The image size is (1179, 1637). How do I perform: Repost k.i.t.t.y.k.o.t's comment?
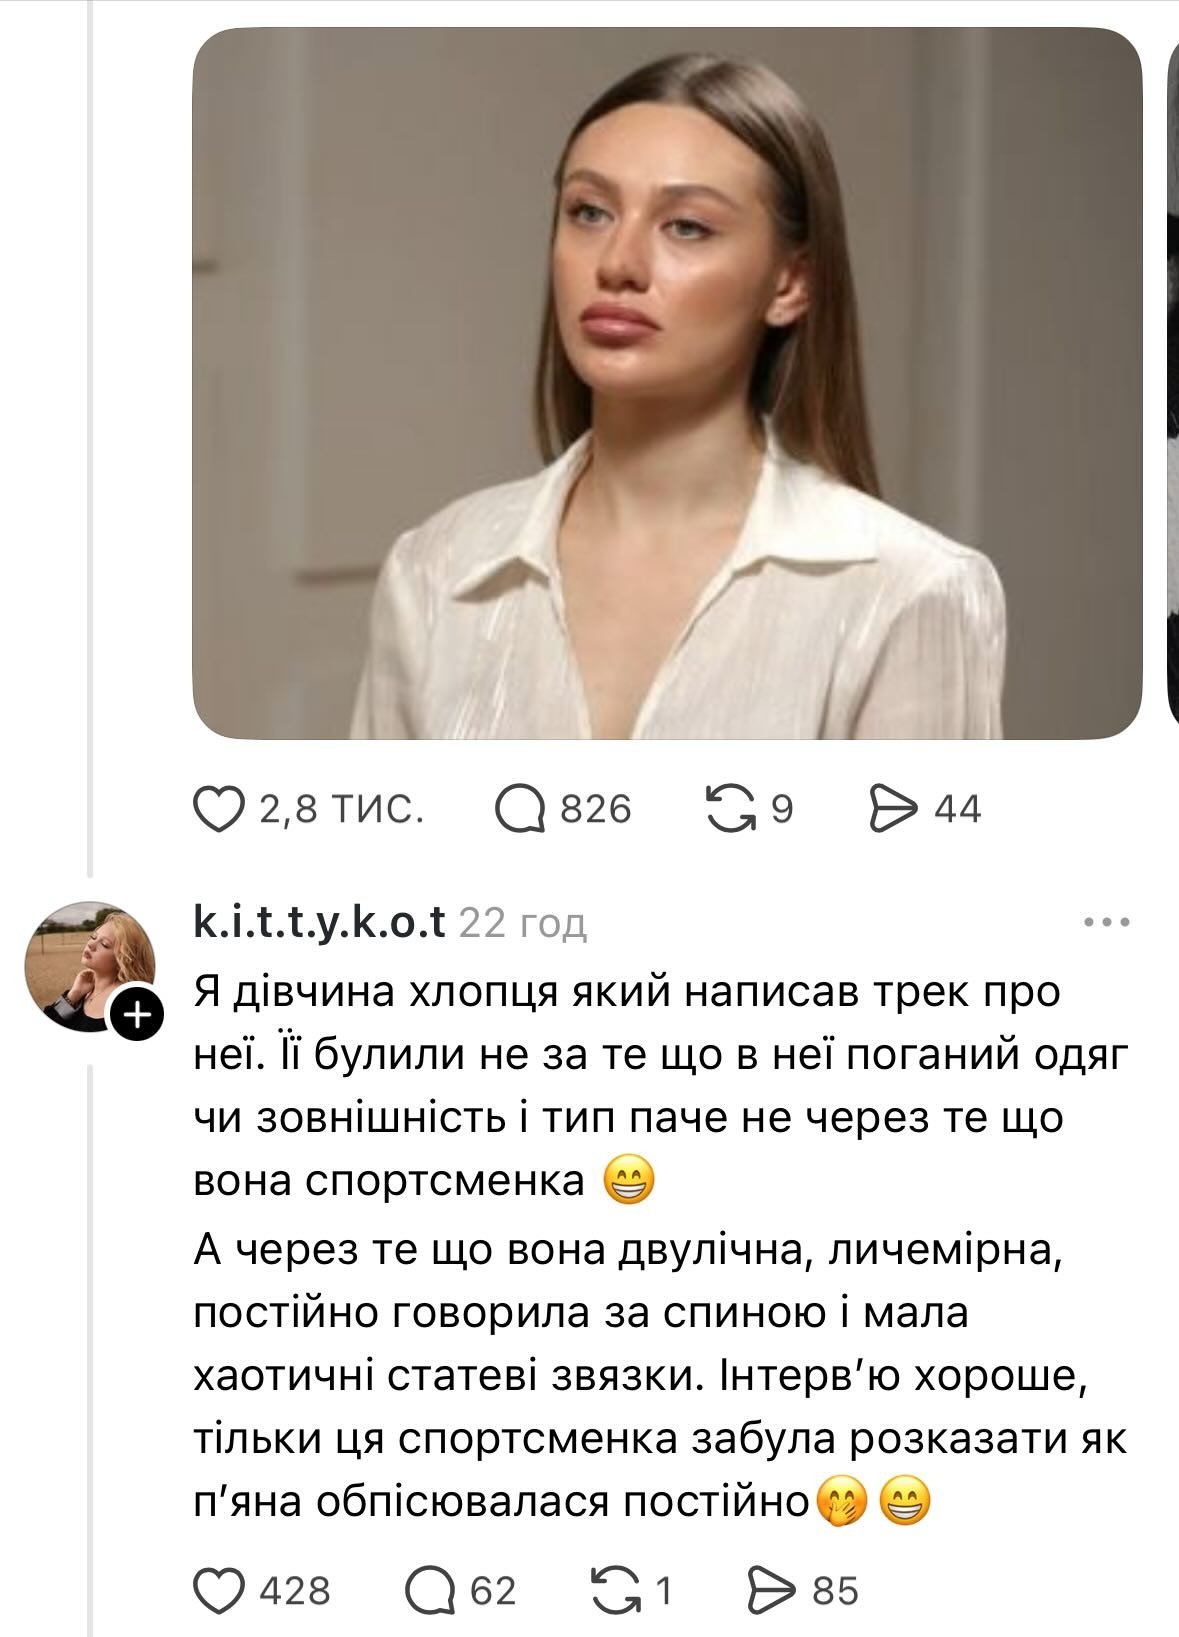point(617,1590)
